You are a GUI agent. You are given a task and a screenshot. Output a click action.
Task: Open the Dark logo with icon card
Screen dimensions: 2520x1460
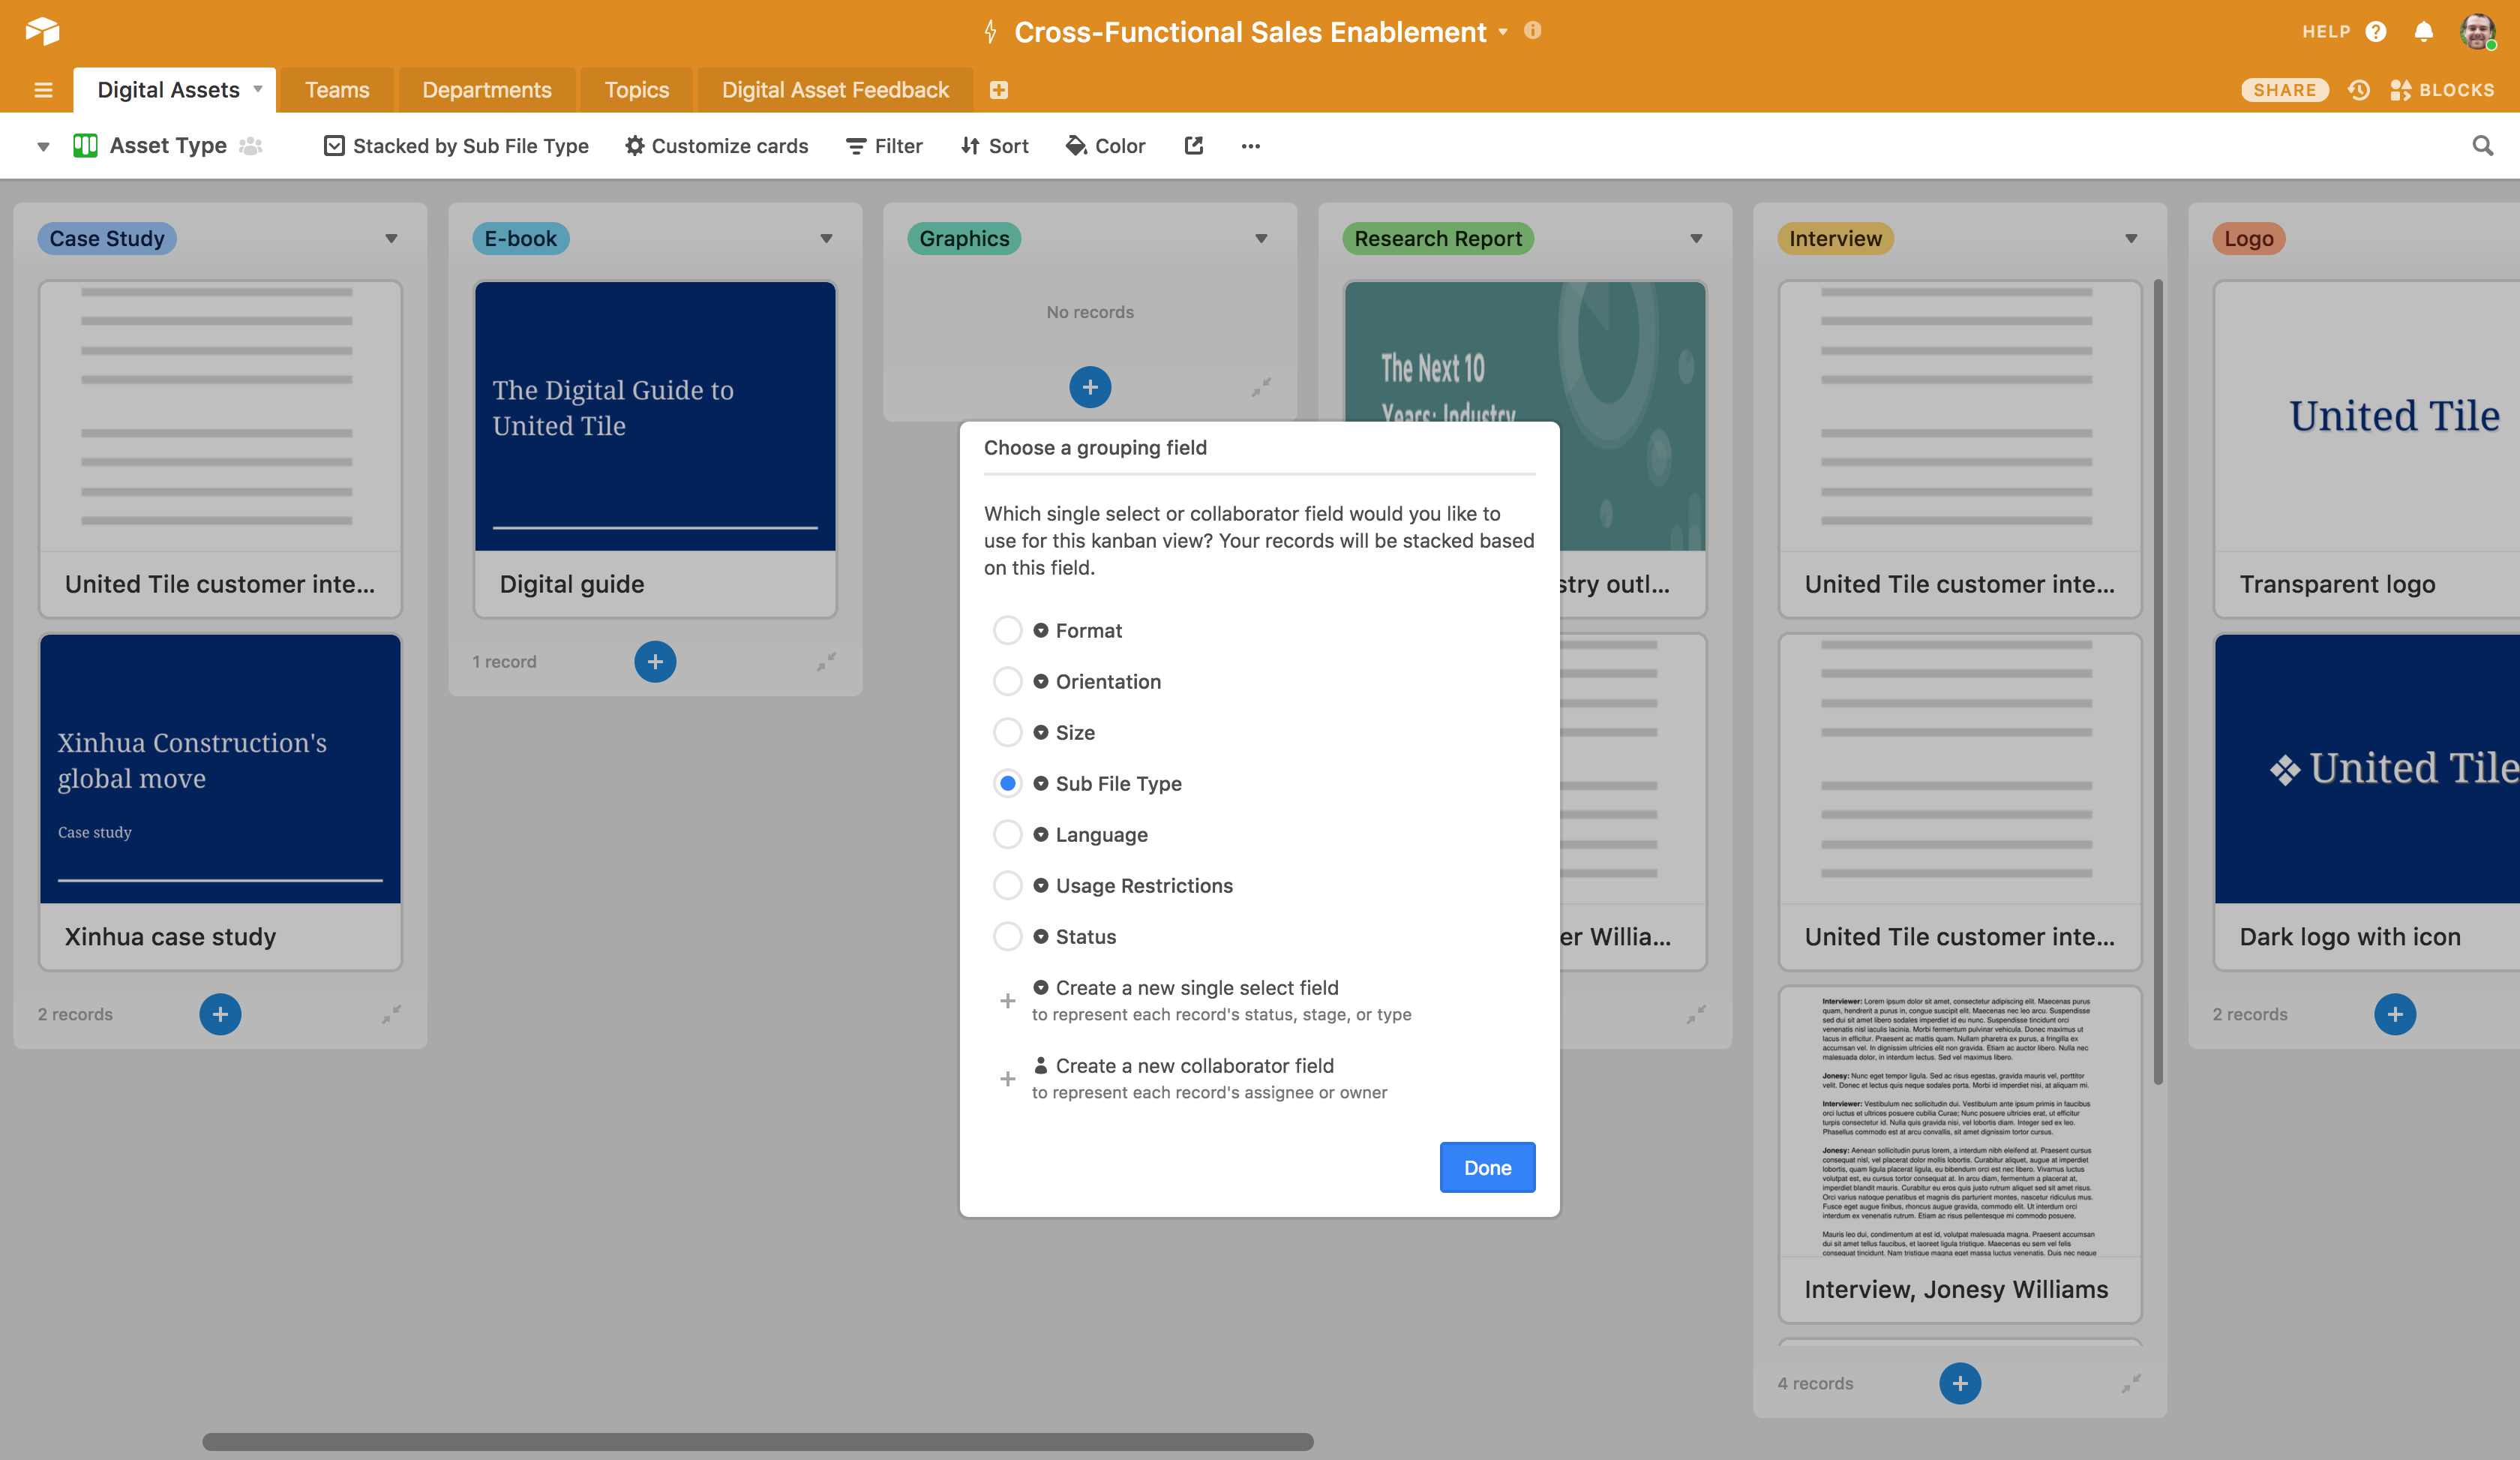2367,802
